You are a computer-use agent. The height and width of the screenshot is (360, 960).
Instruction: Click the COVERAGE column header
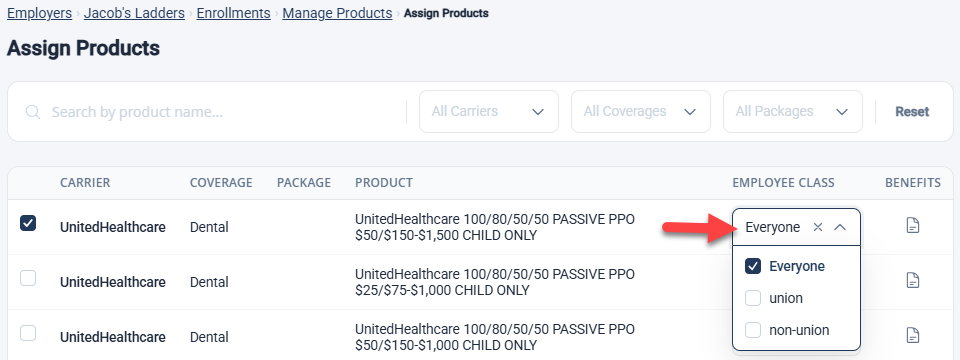tap(221, 182)
